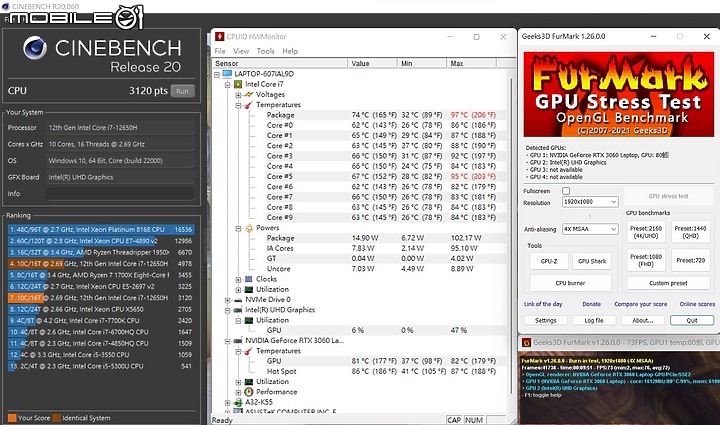Open the File menu in HWMonitor
720x425 pixels.
[x=220, y=51]
